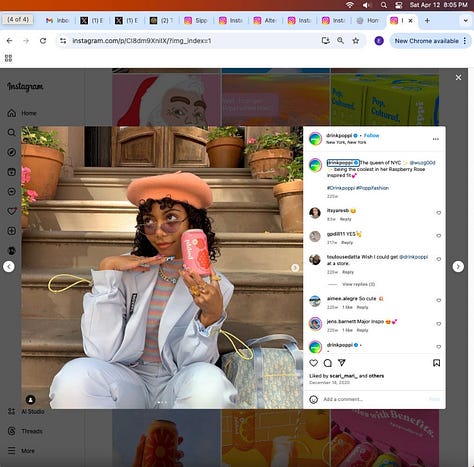
Task: Save the post with bookmark icon
Action: coord(436,363)
